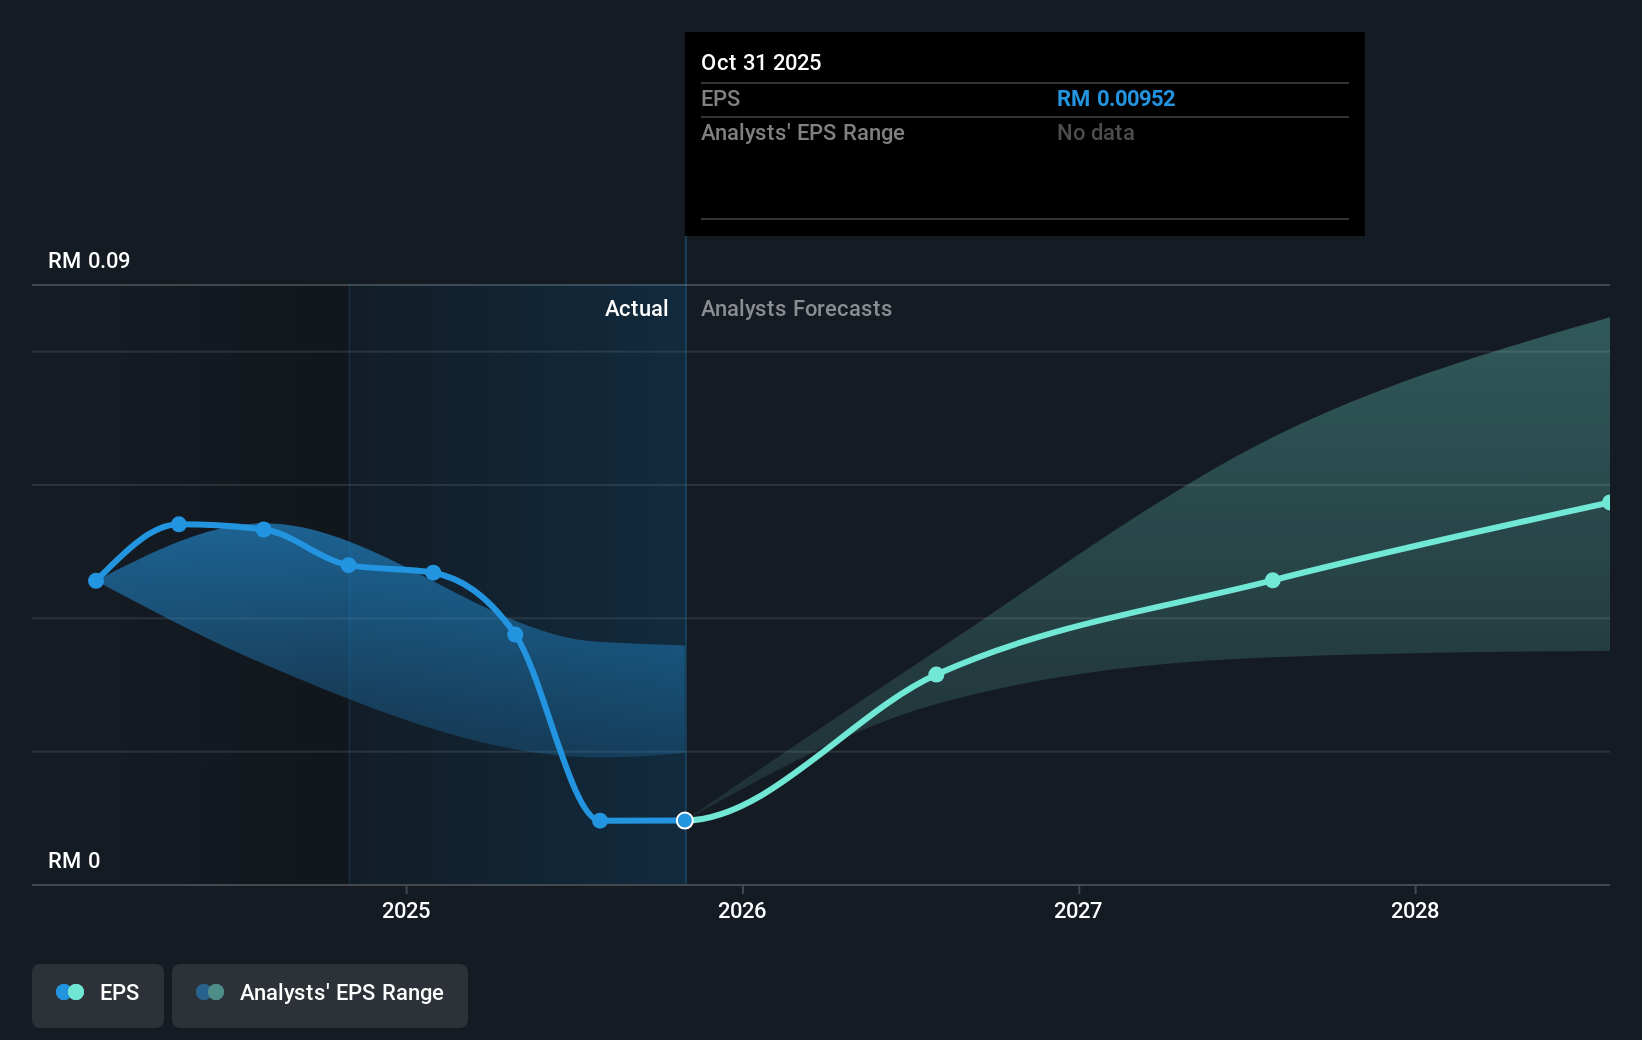The height and width of the screenshot is (1040, 1642).
Task: Select the Analysts Forecasts section label
Action: [x=796, y=308]
